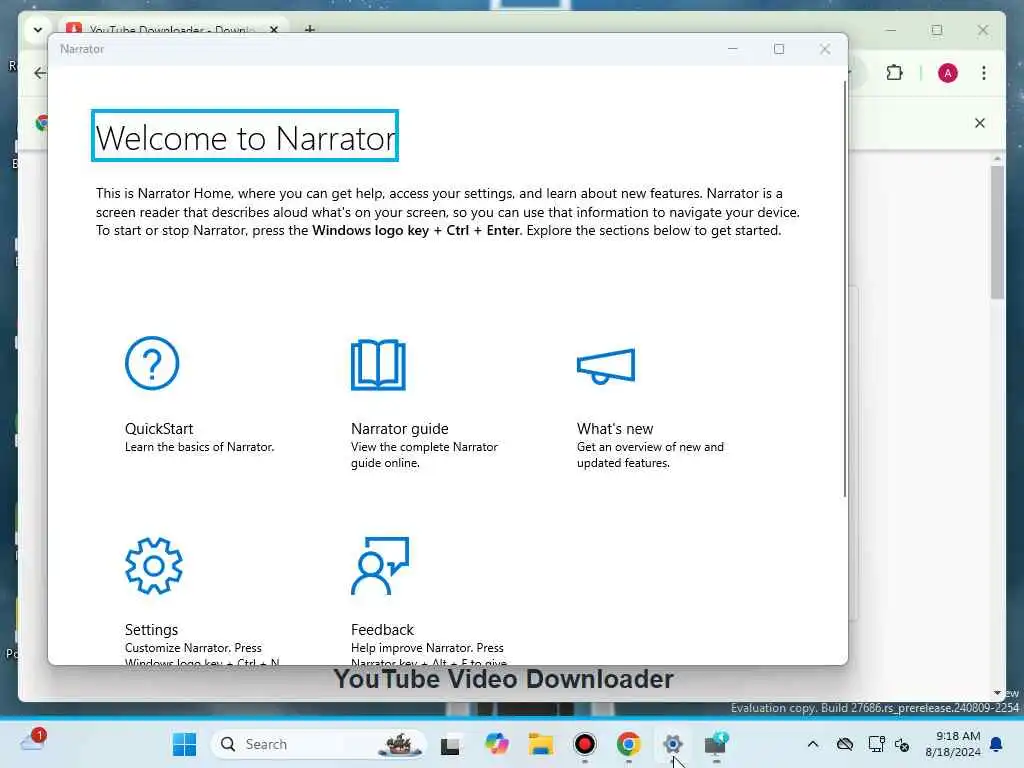This screenshot has height=768, width=1024.
Task: Click the Welcome to Narrator title
Action: coord(245,136)
